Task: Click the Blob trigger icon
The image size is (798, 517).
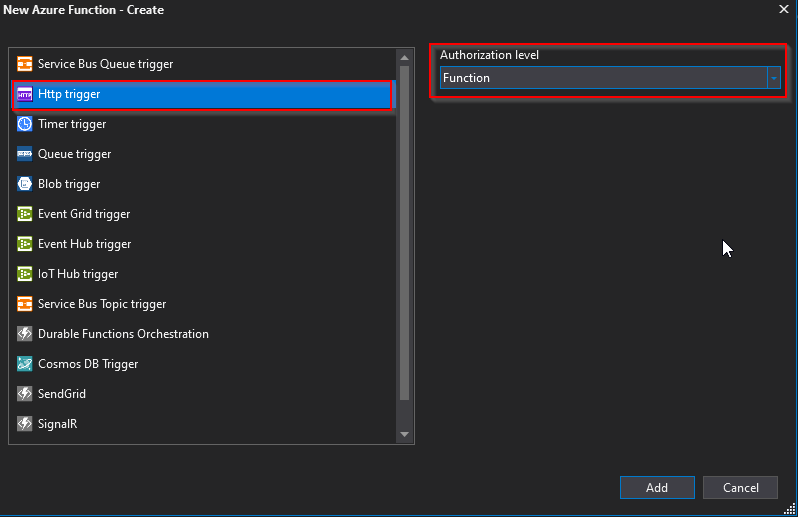Action: click(x=24, y=184)
